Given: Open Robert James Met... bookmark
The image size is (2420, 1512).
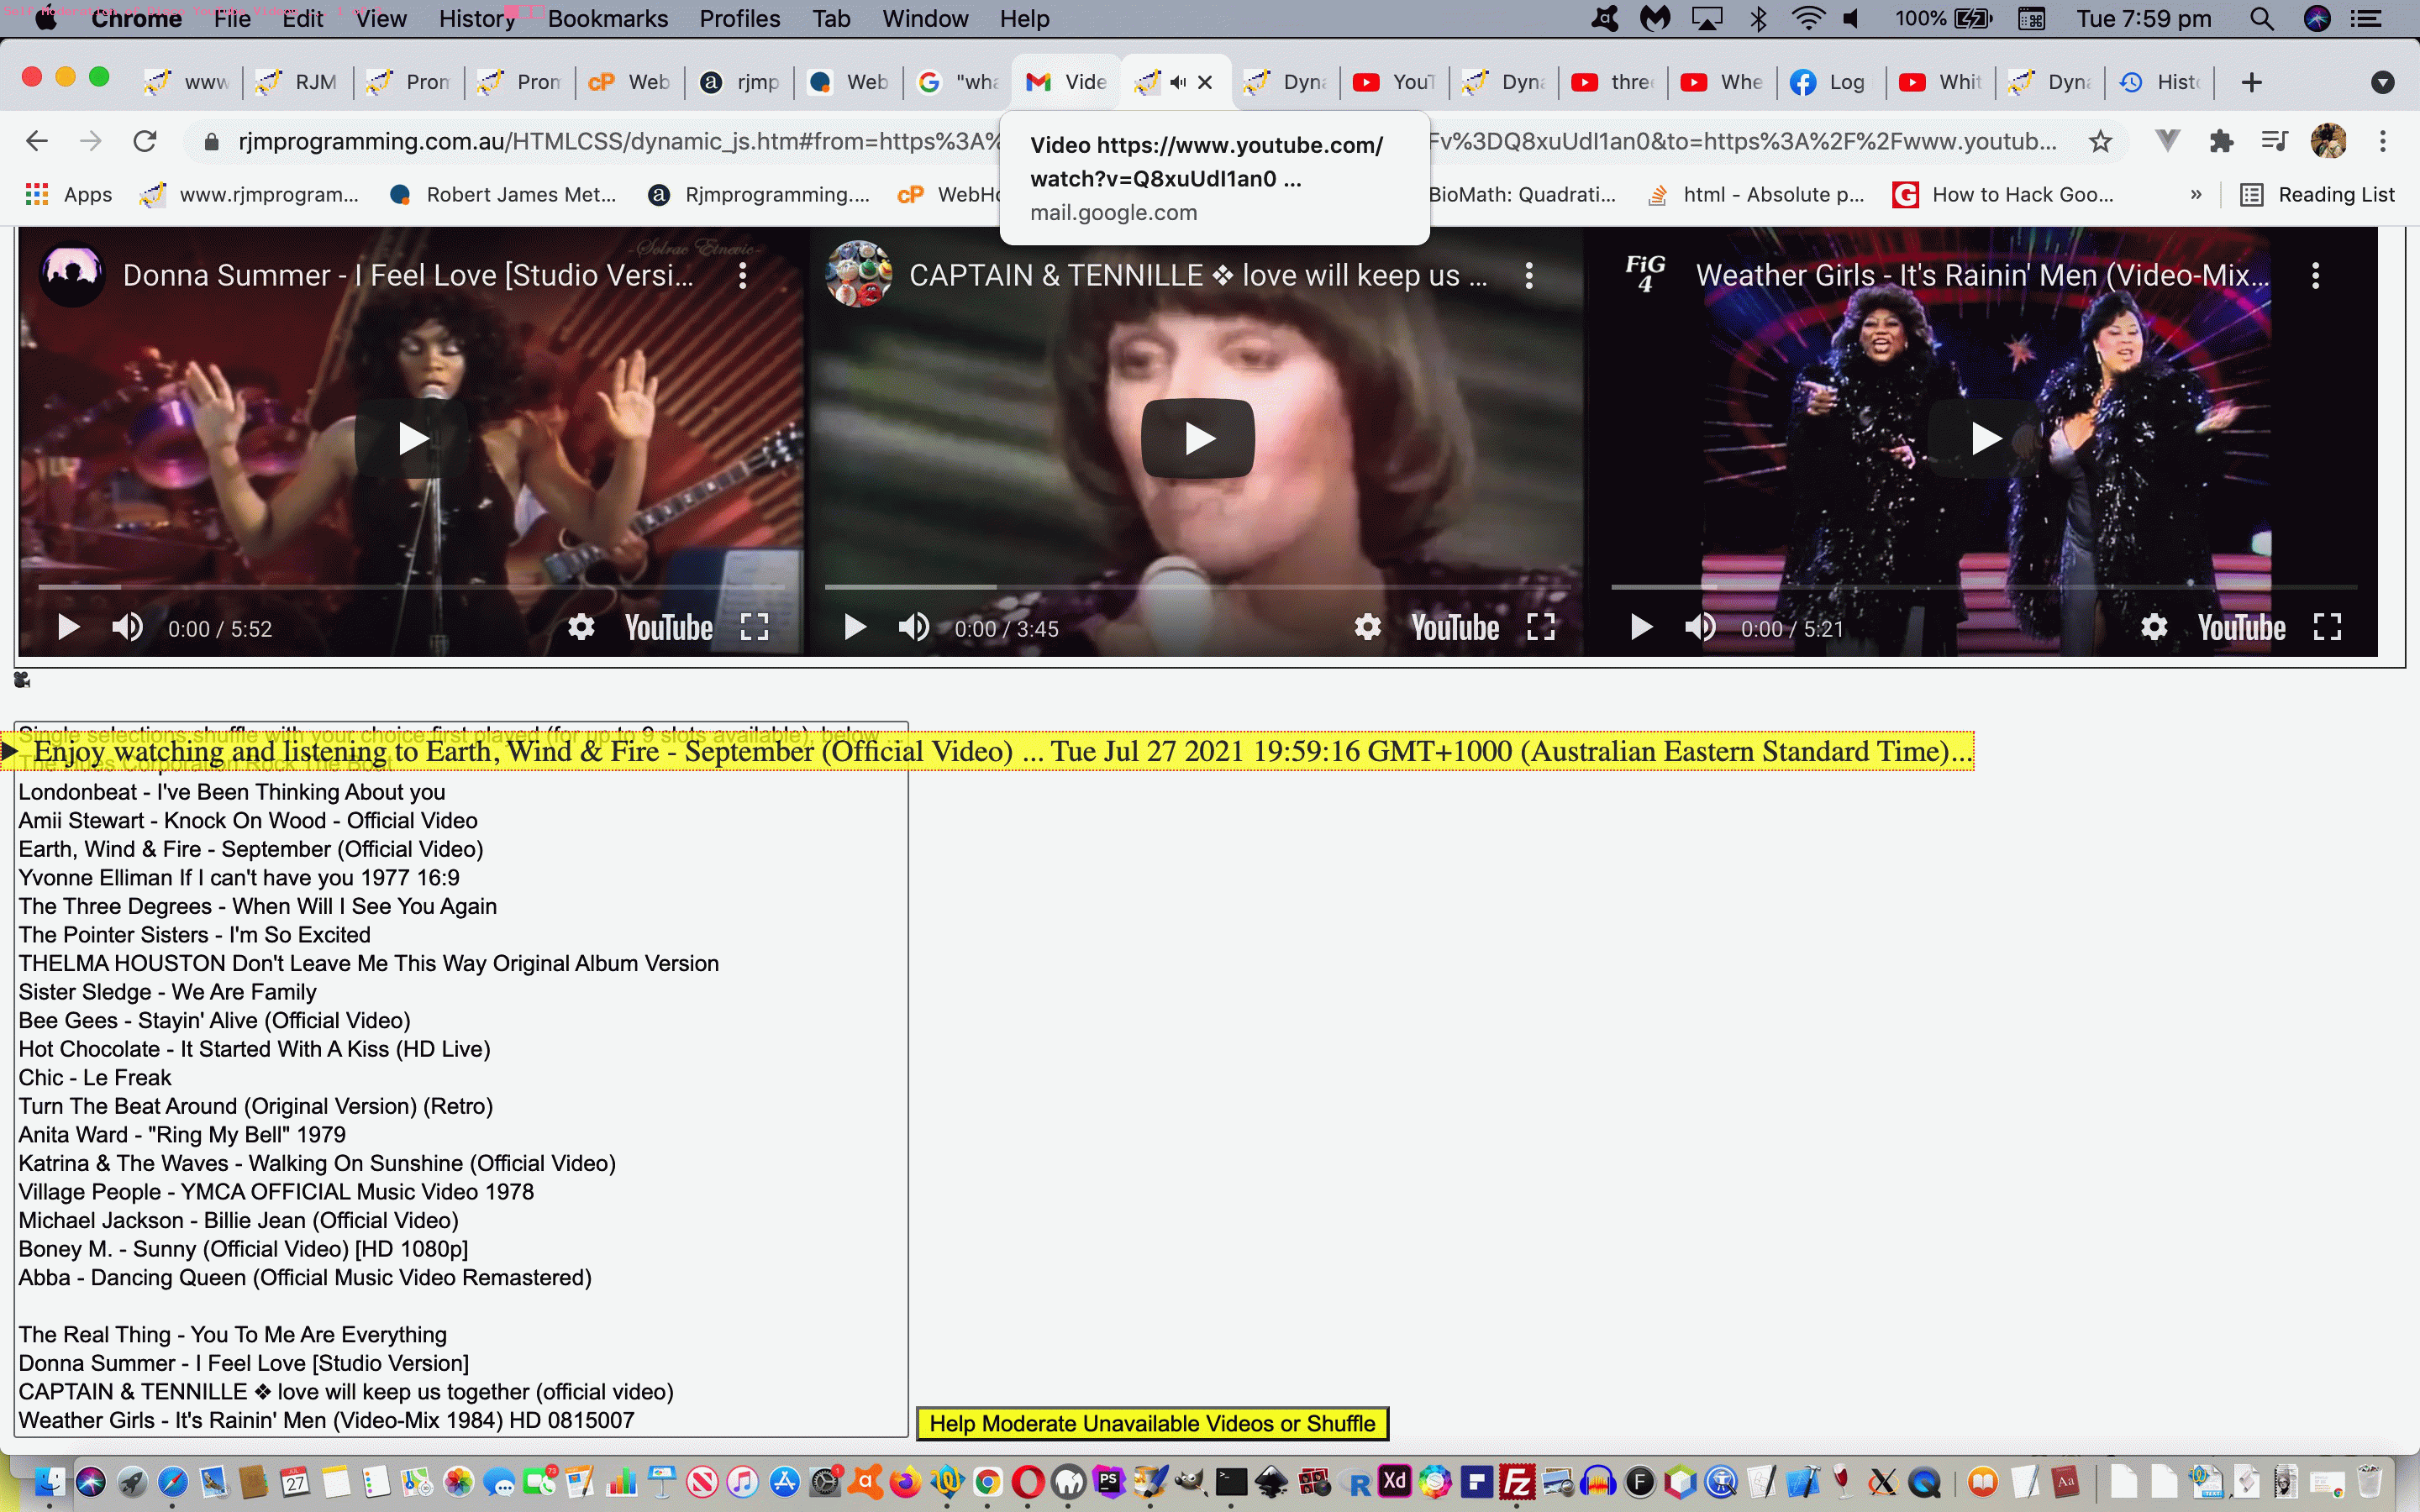Looking at the screenshot, I should click(503, 195).
